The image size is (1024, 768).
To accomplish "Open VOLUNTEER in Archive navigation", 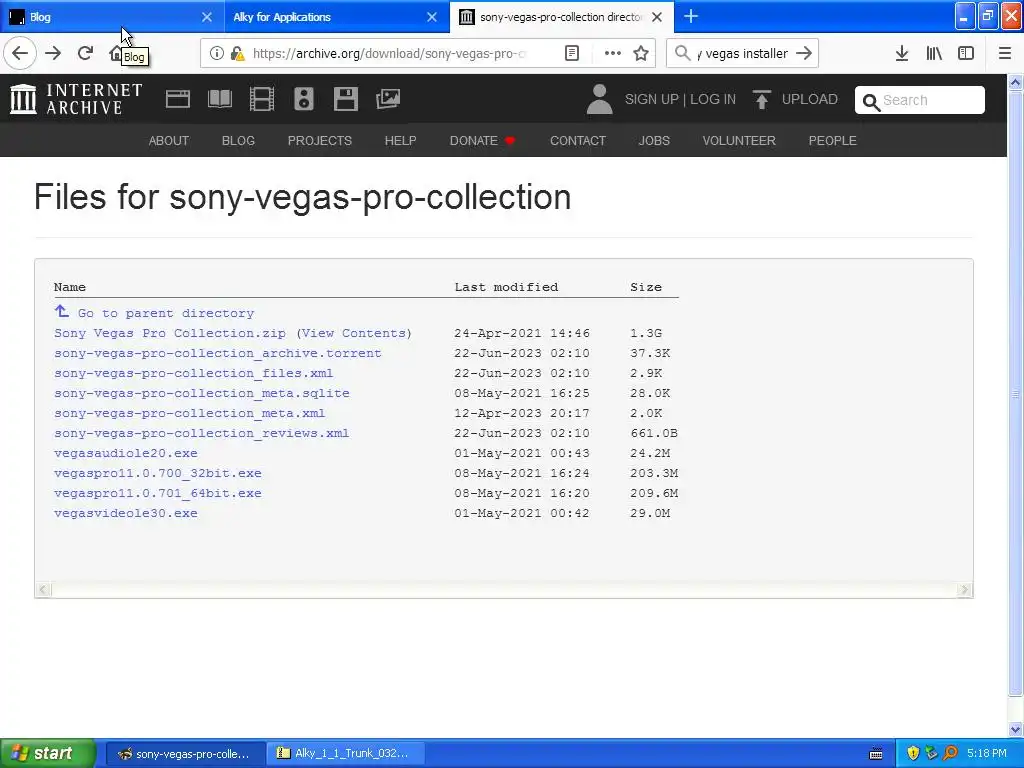I will tap(739, 140).
